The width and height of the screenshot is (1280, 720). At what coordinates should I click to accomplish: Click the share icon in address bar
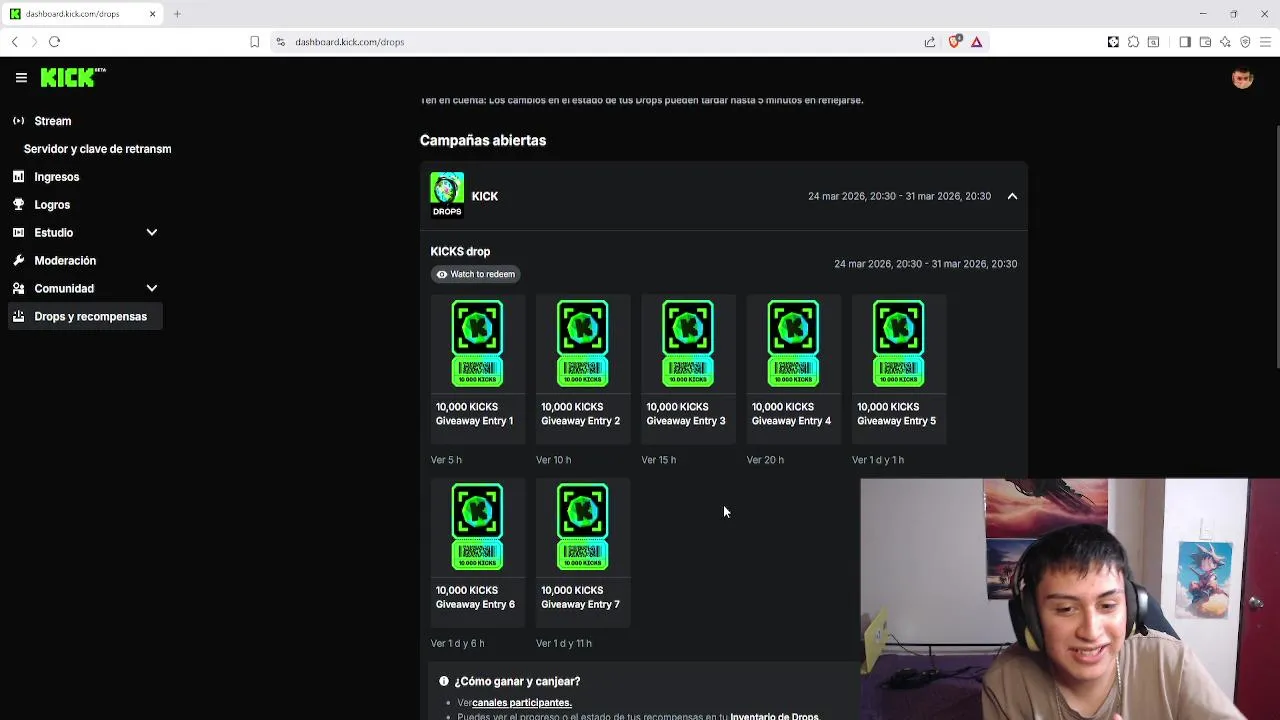point(930,42)
